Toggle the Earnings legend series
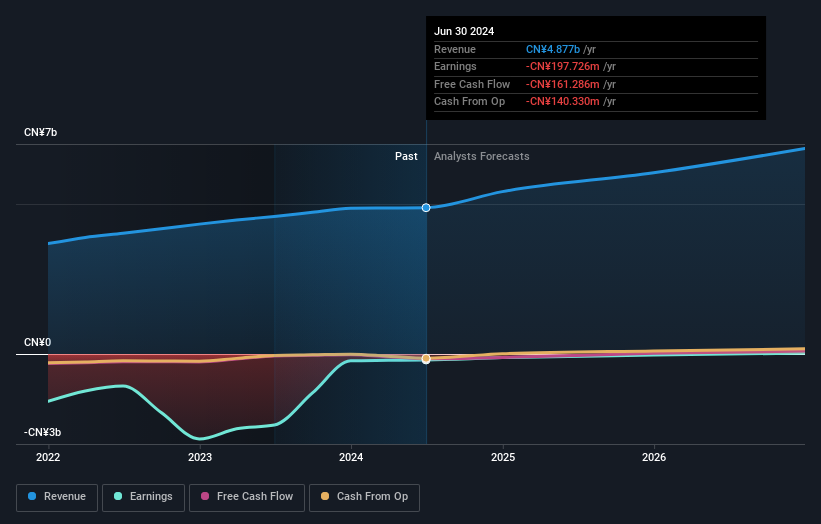 tap(143, 497)
